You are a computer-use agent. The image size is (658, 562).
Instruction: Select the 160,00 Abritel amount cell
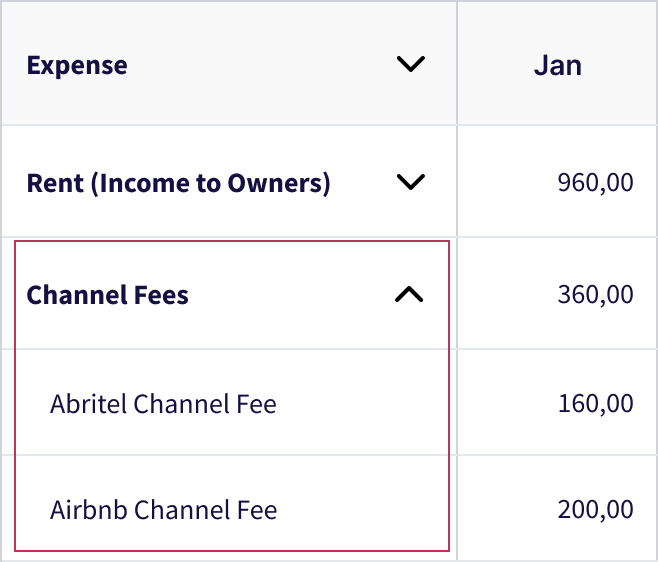[595, 404]
